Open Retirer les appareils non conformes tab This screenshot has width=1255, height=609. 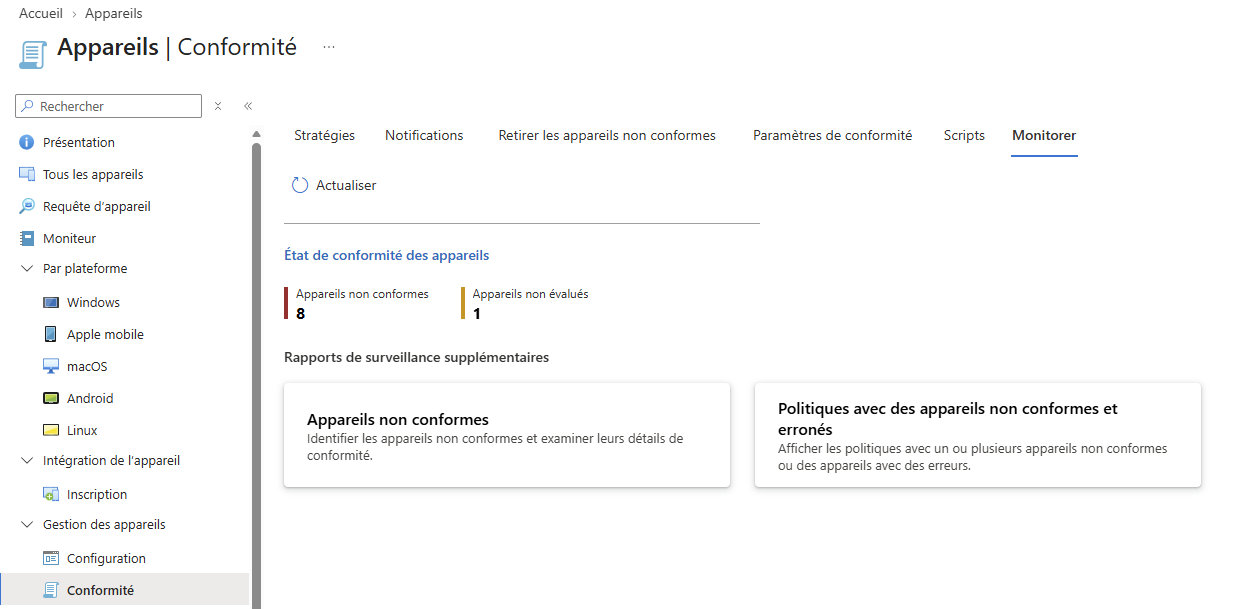coord(607,135)
